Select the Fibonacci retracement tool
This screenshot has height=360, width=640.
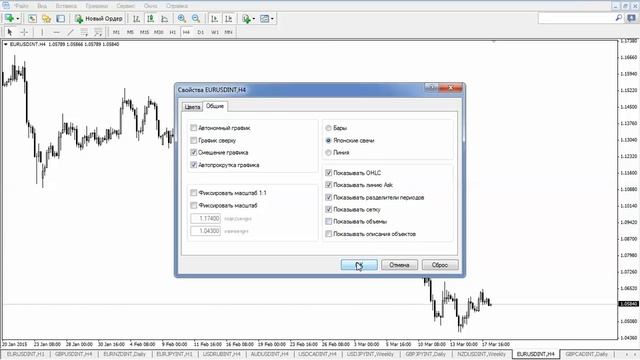click(98, 32)
